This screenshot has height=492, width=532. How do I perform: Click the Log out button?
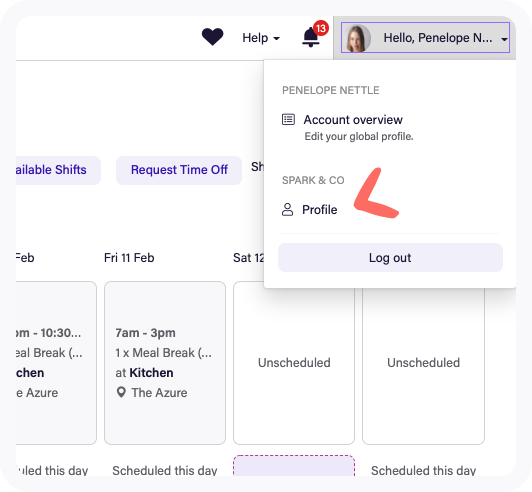[390, 258]
